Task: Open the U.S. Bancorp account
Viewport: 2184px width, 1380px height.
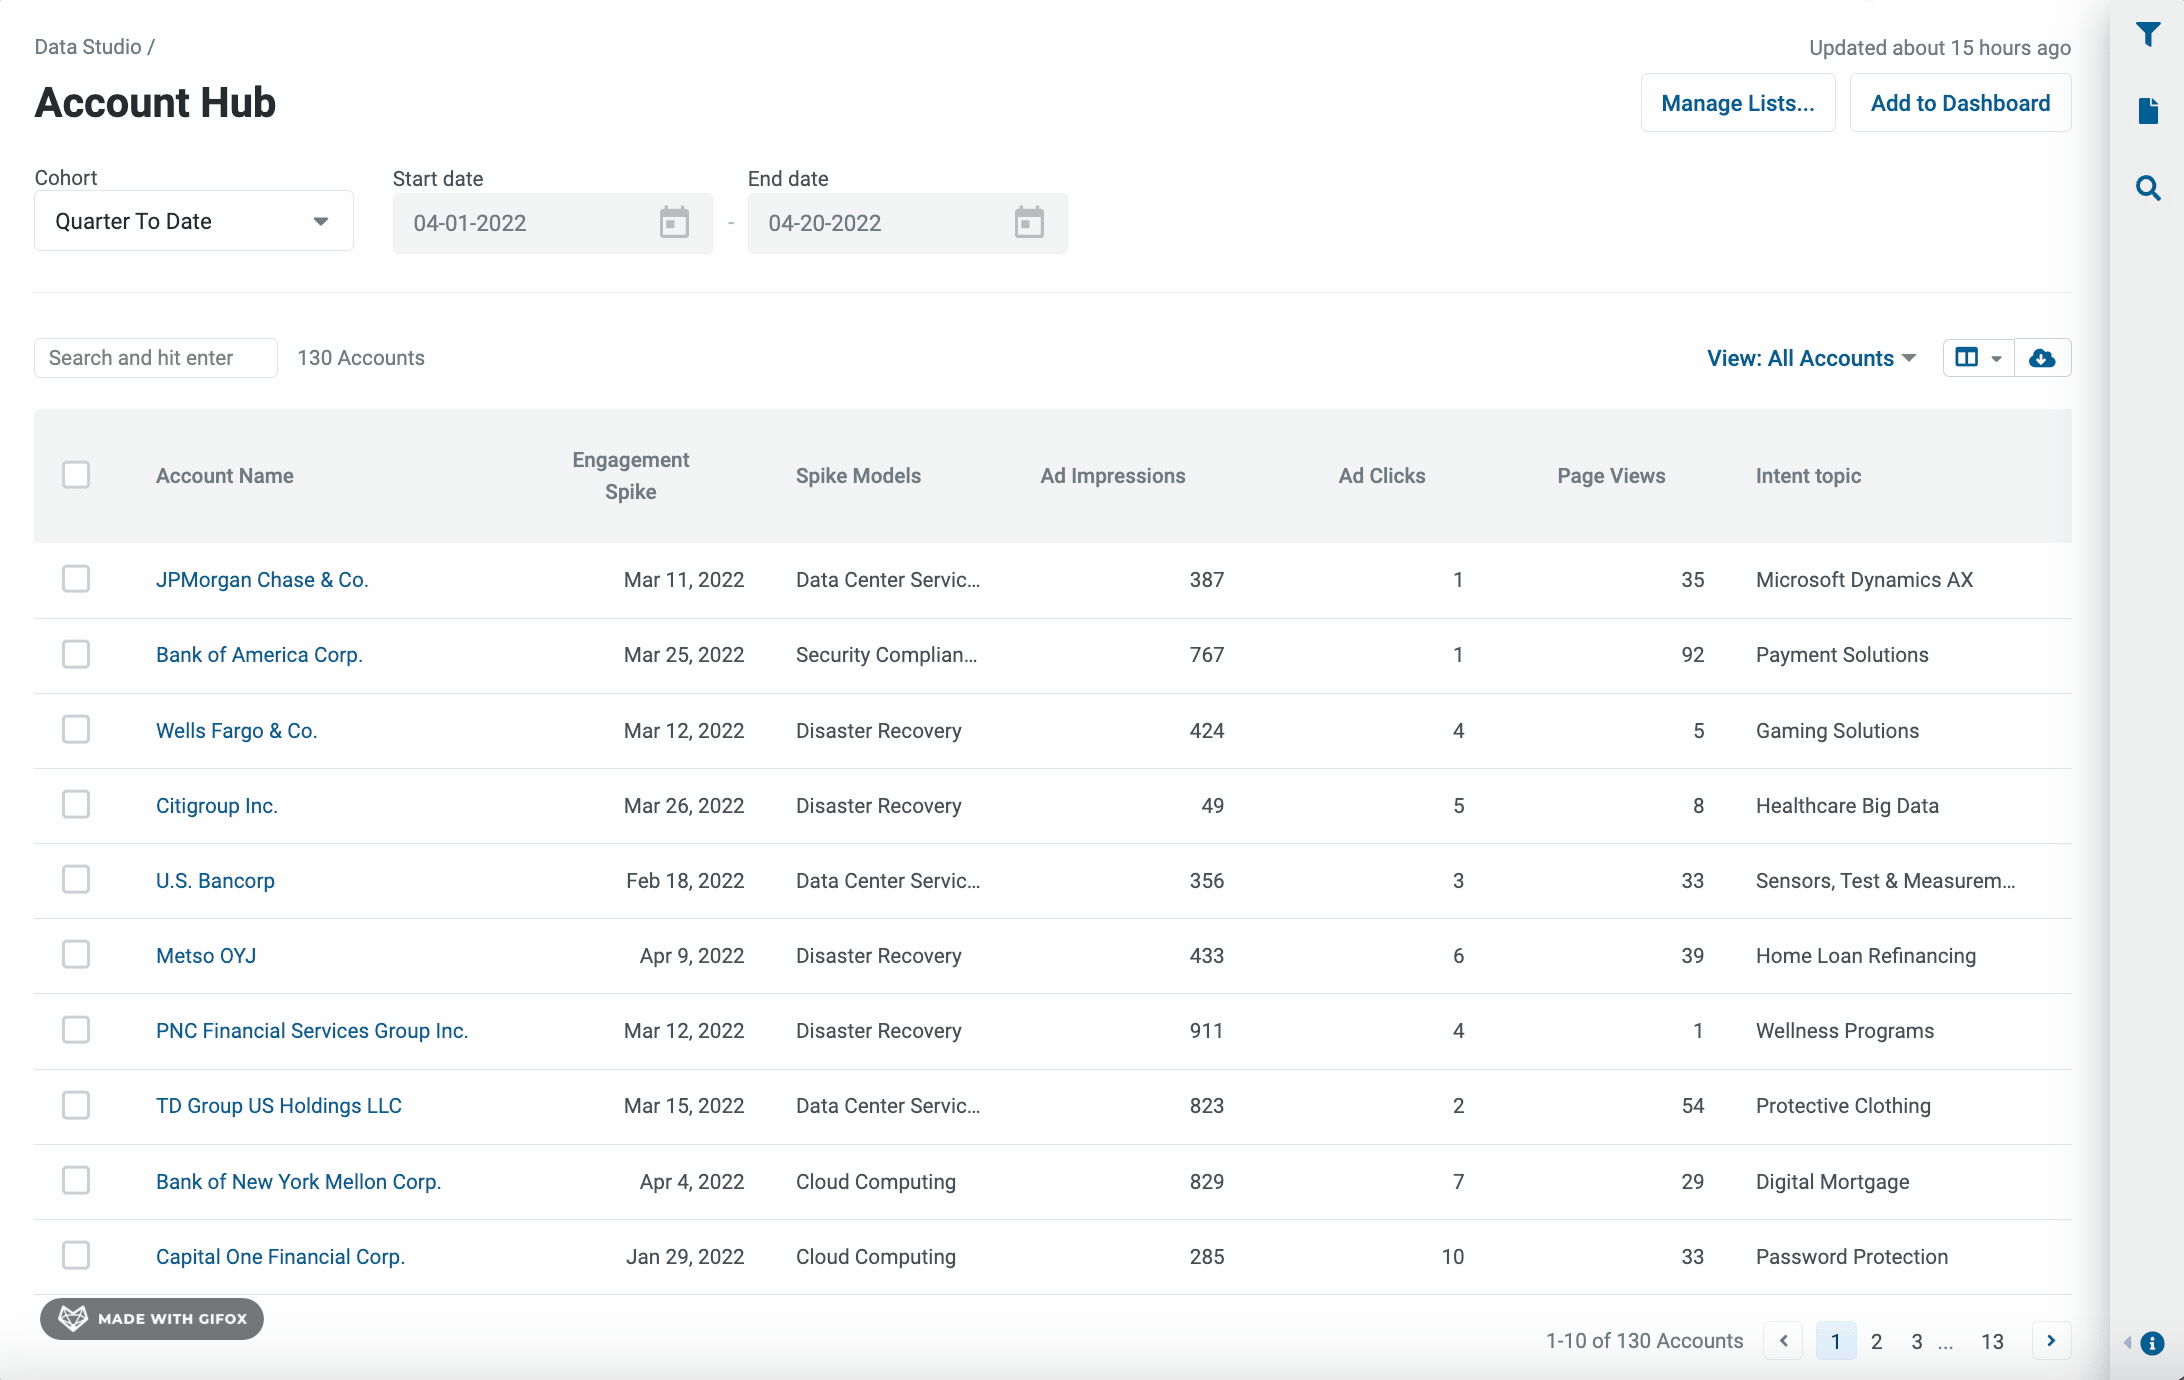Action: (x=215, y=881)
